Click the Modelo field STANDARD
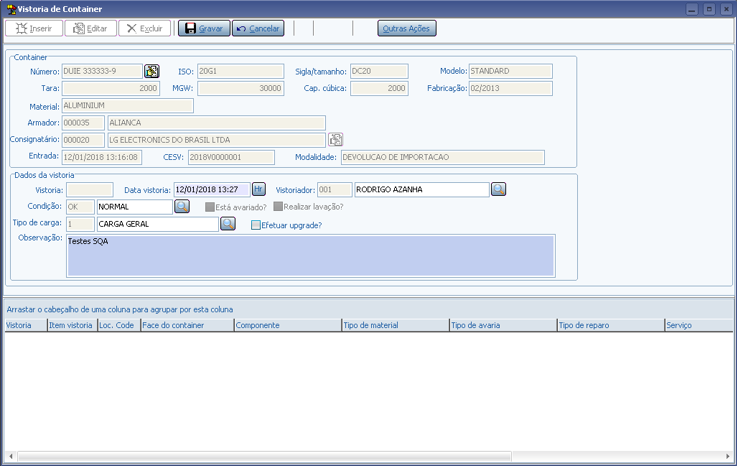The image size is (737, 466). point(510,71)
